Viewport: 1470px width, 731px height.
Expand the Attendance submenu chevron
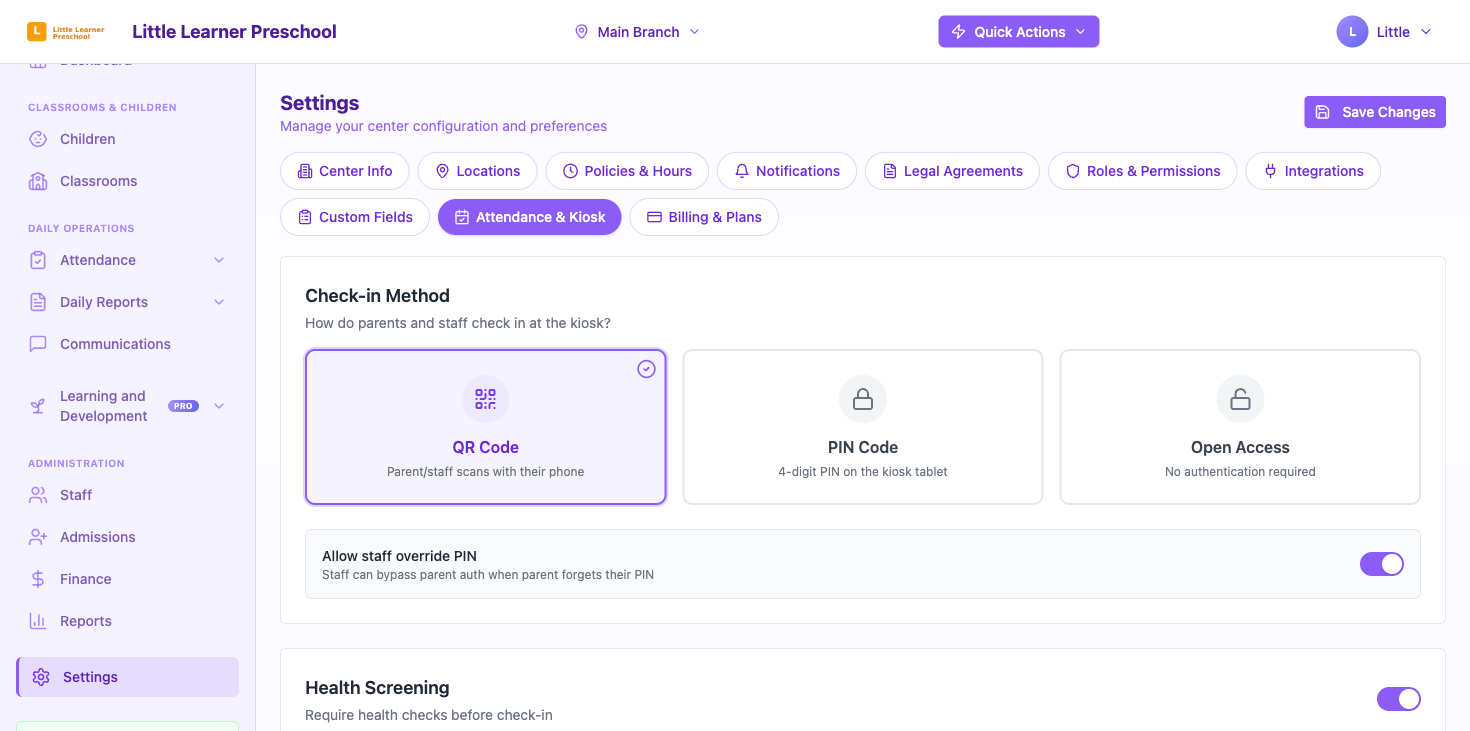[x=219, y=260]
